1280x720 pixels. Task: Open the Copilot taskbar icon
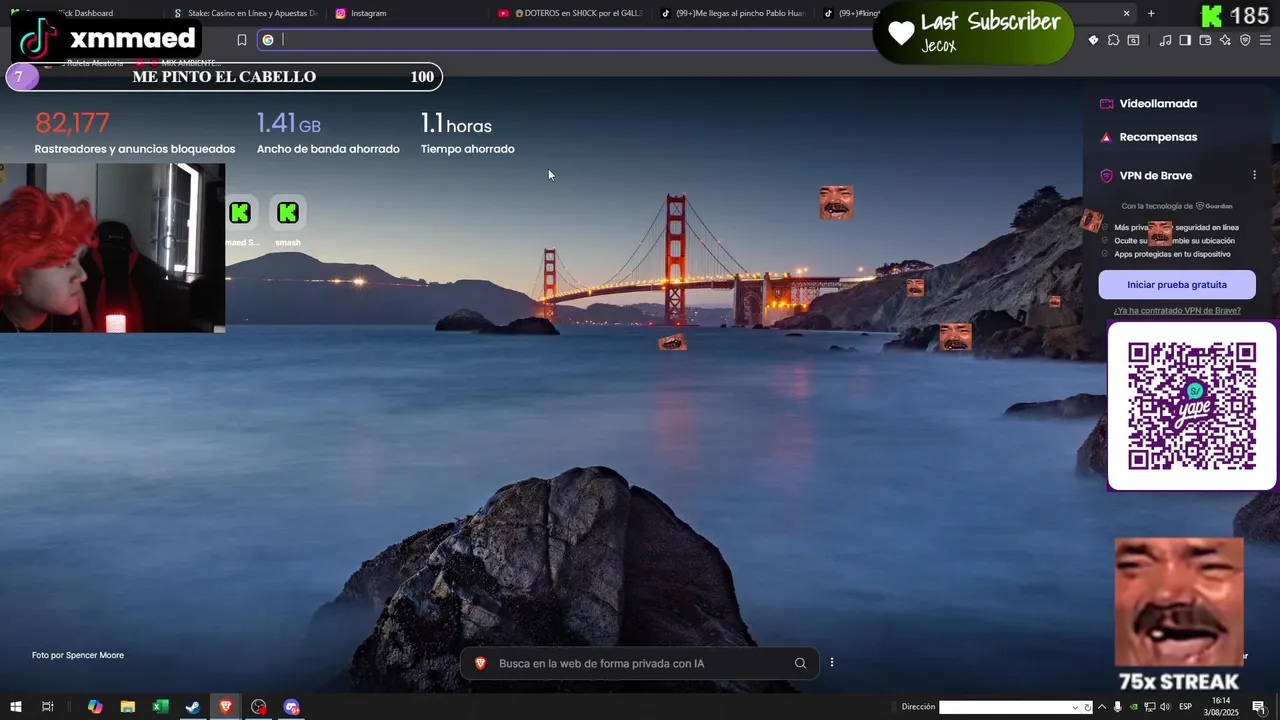(x=95, y=707)
